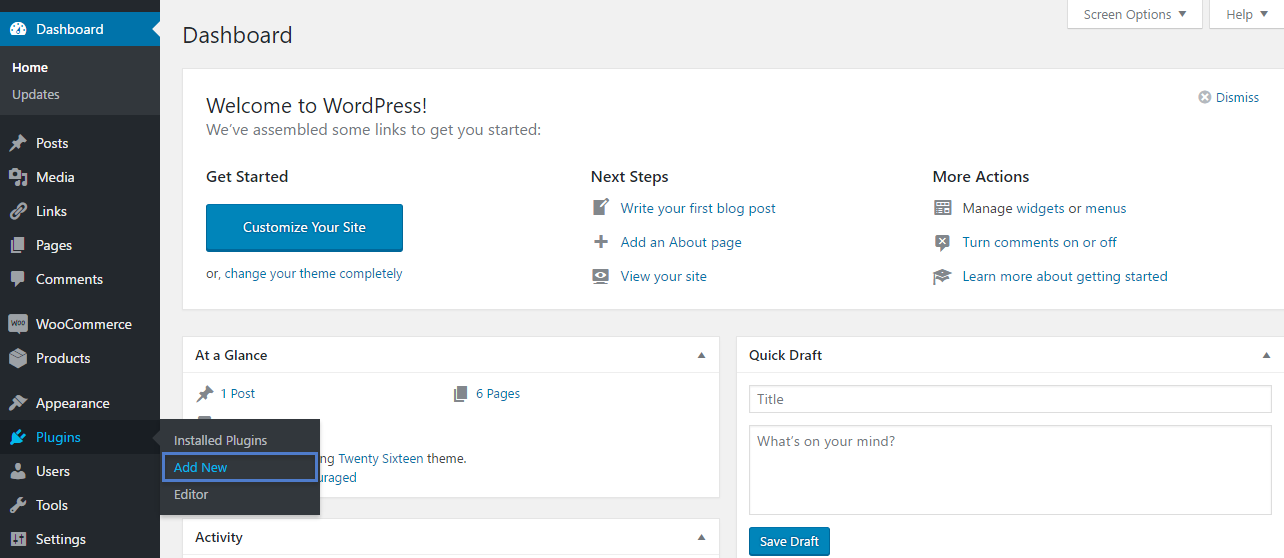The width and height of the screenshot is (1284, 558).
Task: Open the plugin Editor submenu item
Action: (x=191, y=494)
